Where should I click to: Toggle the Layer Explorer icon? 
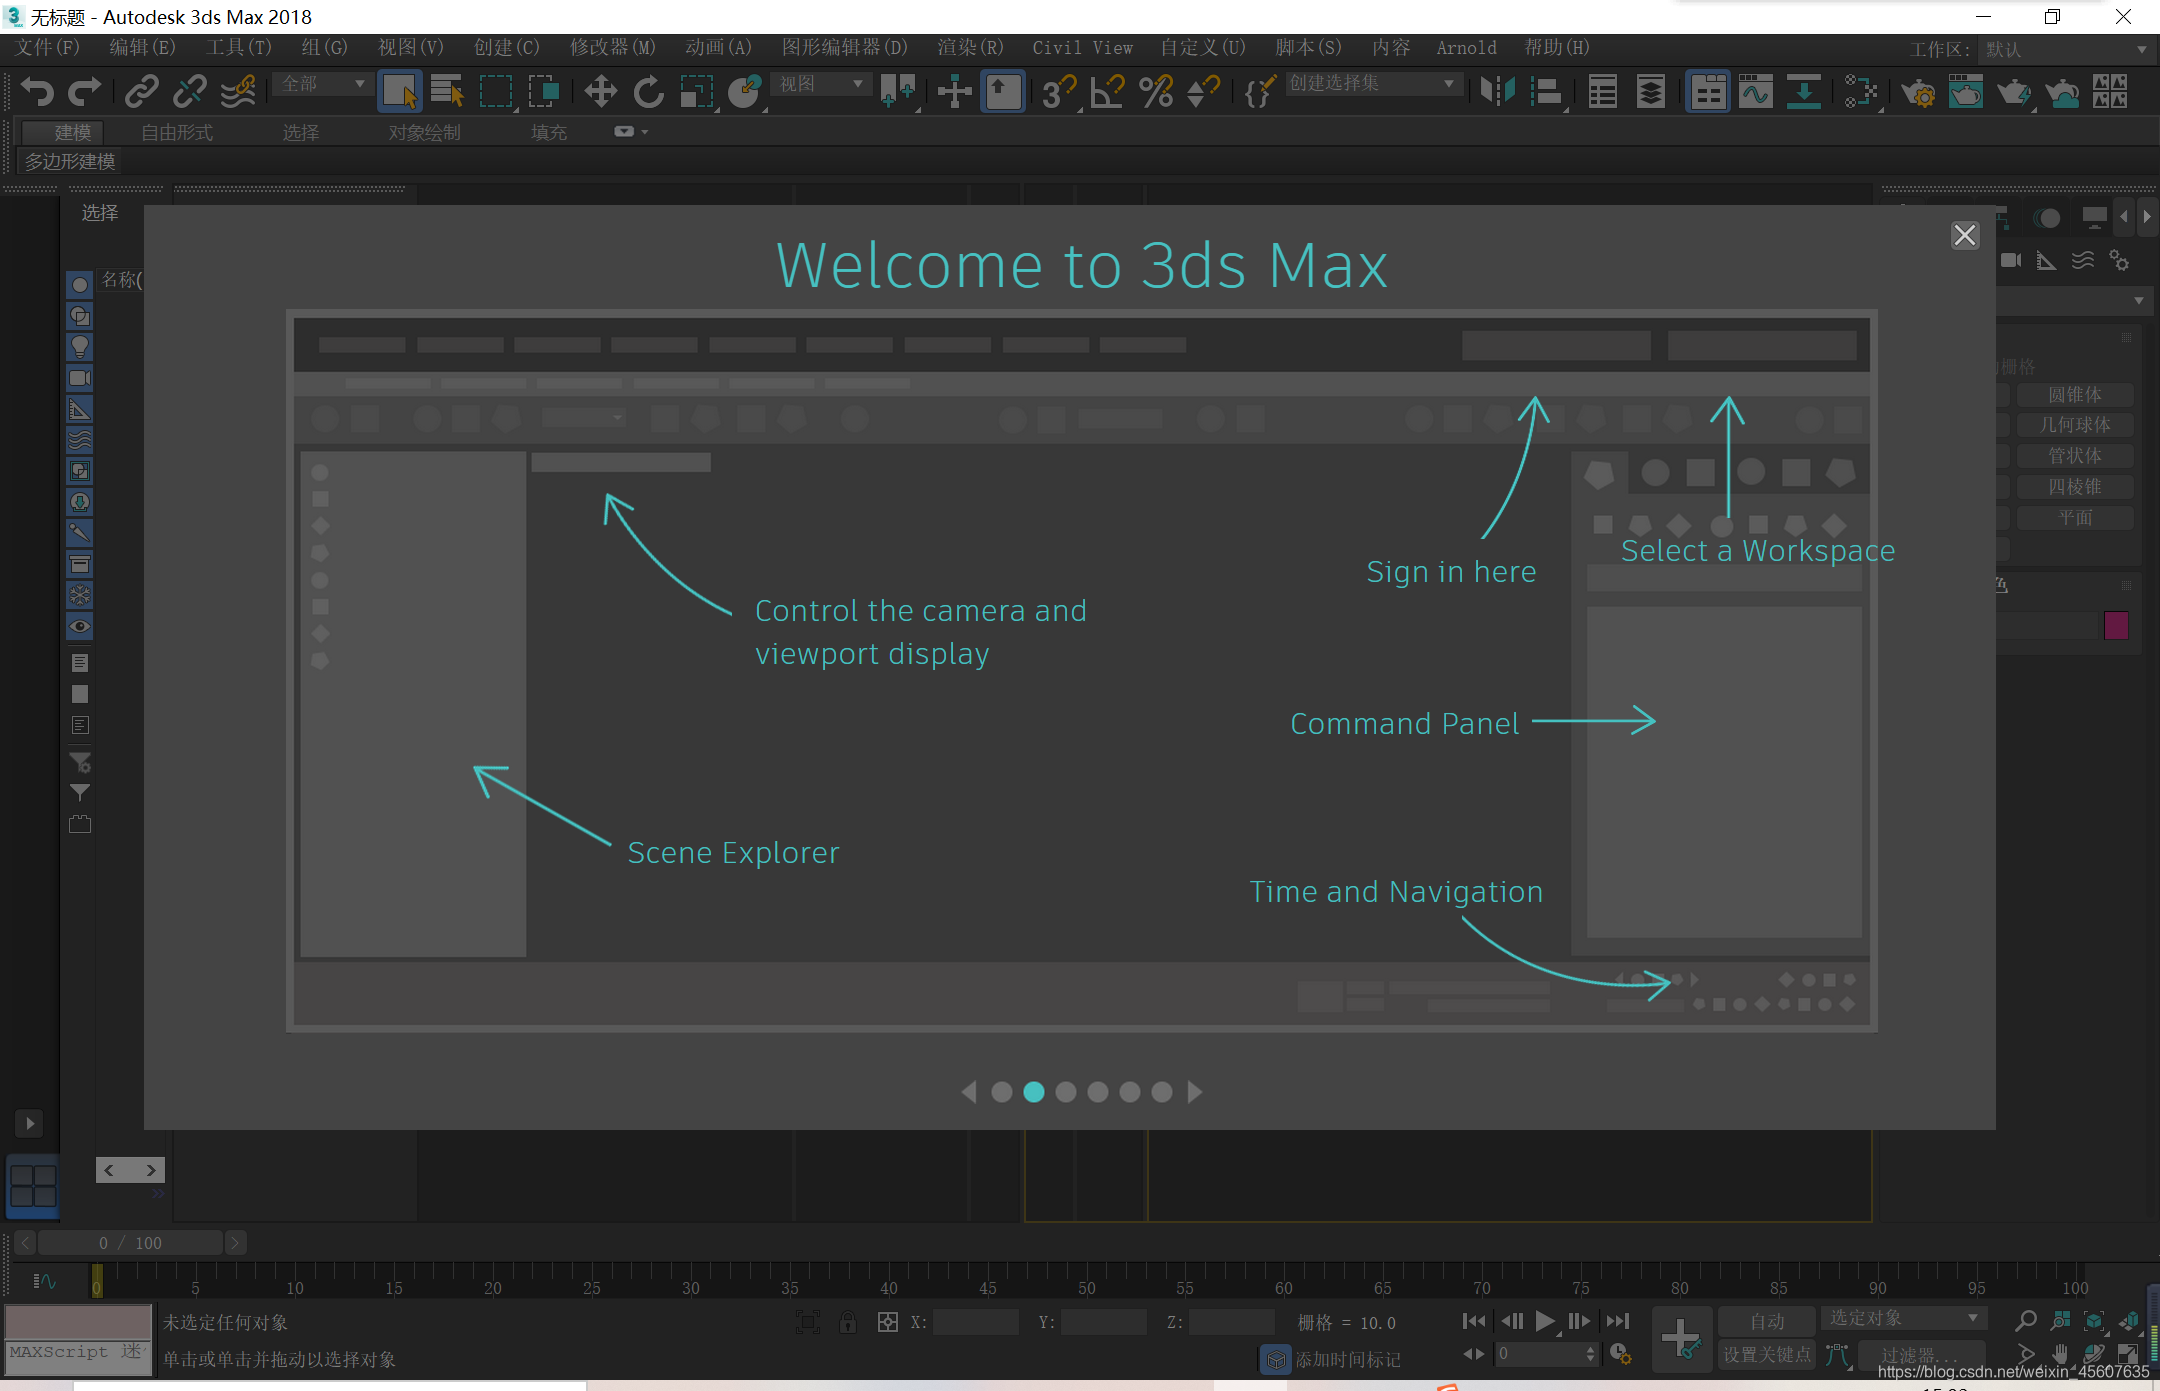coord(1651,92)
